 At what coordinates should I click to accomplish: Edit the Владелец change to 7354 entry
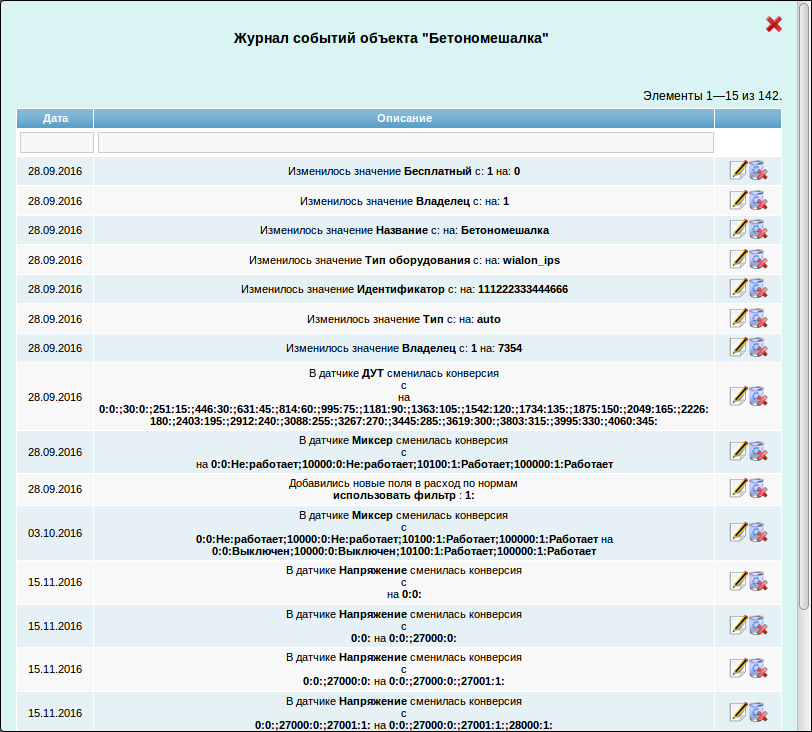[738, 347]
